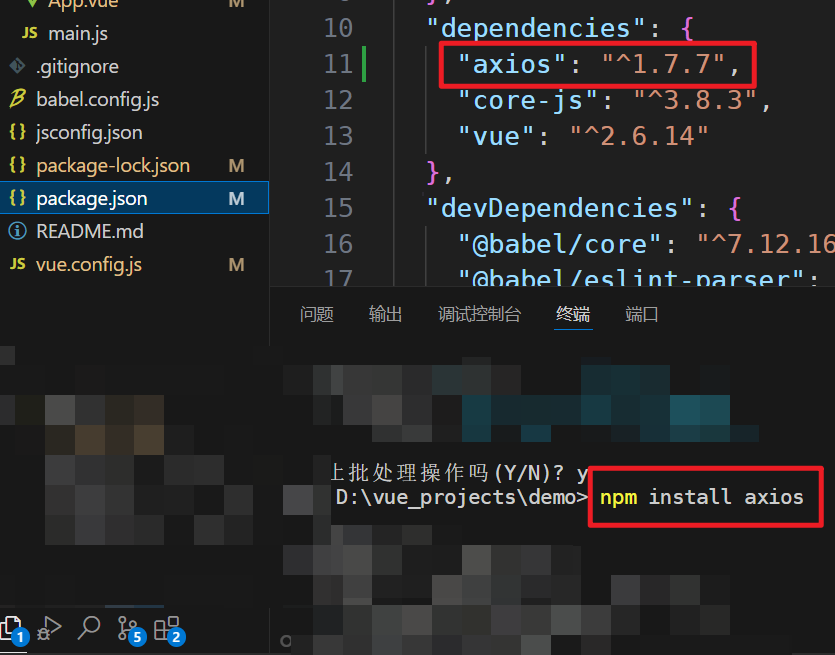Click line number 16 in the gutter

(338, 244)
